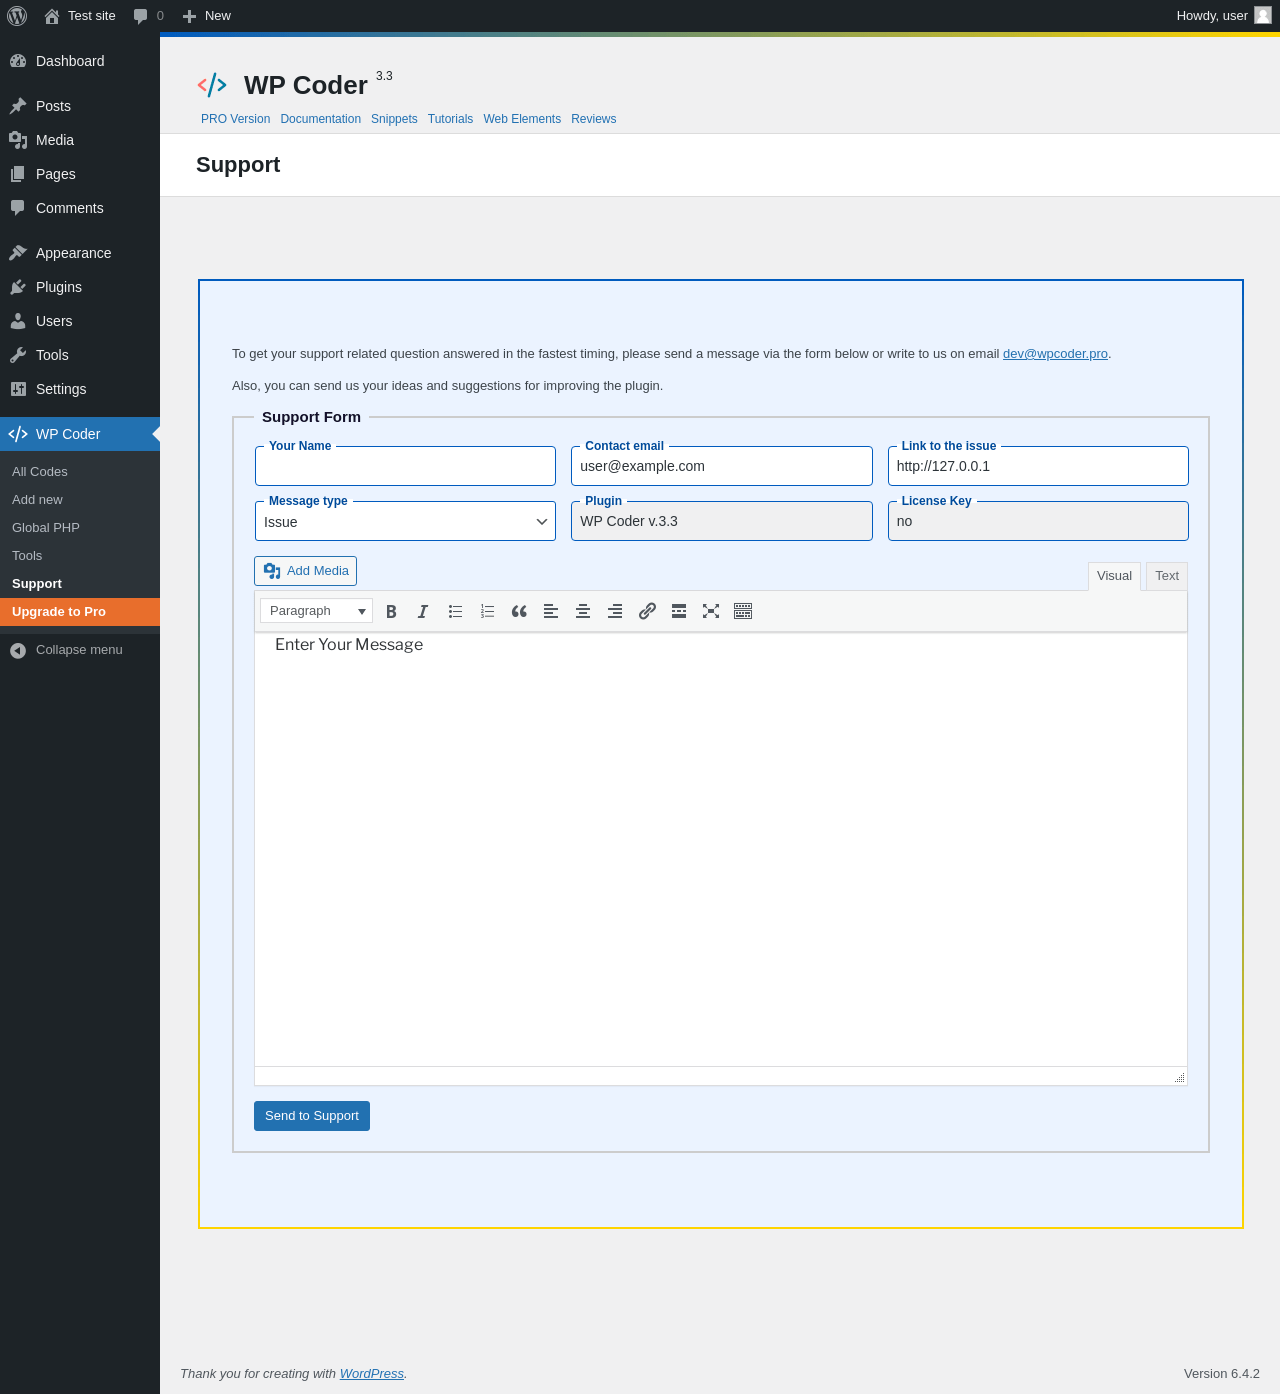This screenshot has height=1394, width=1280.
Task: Click Send to Support button
Action: pos(312,1116)
